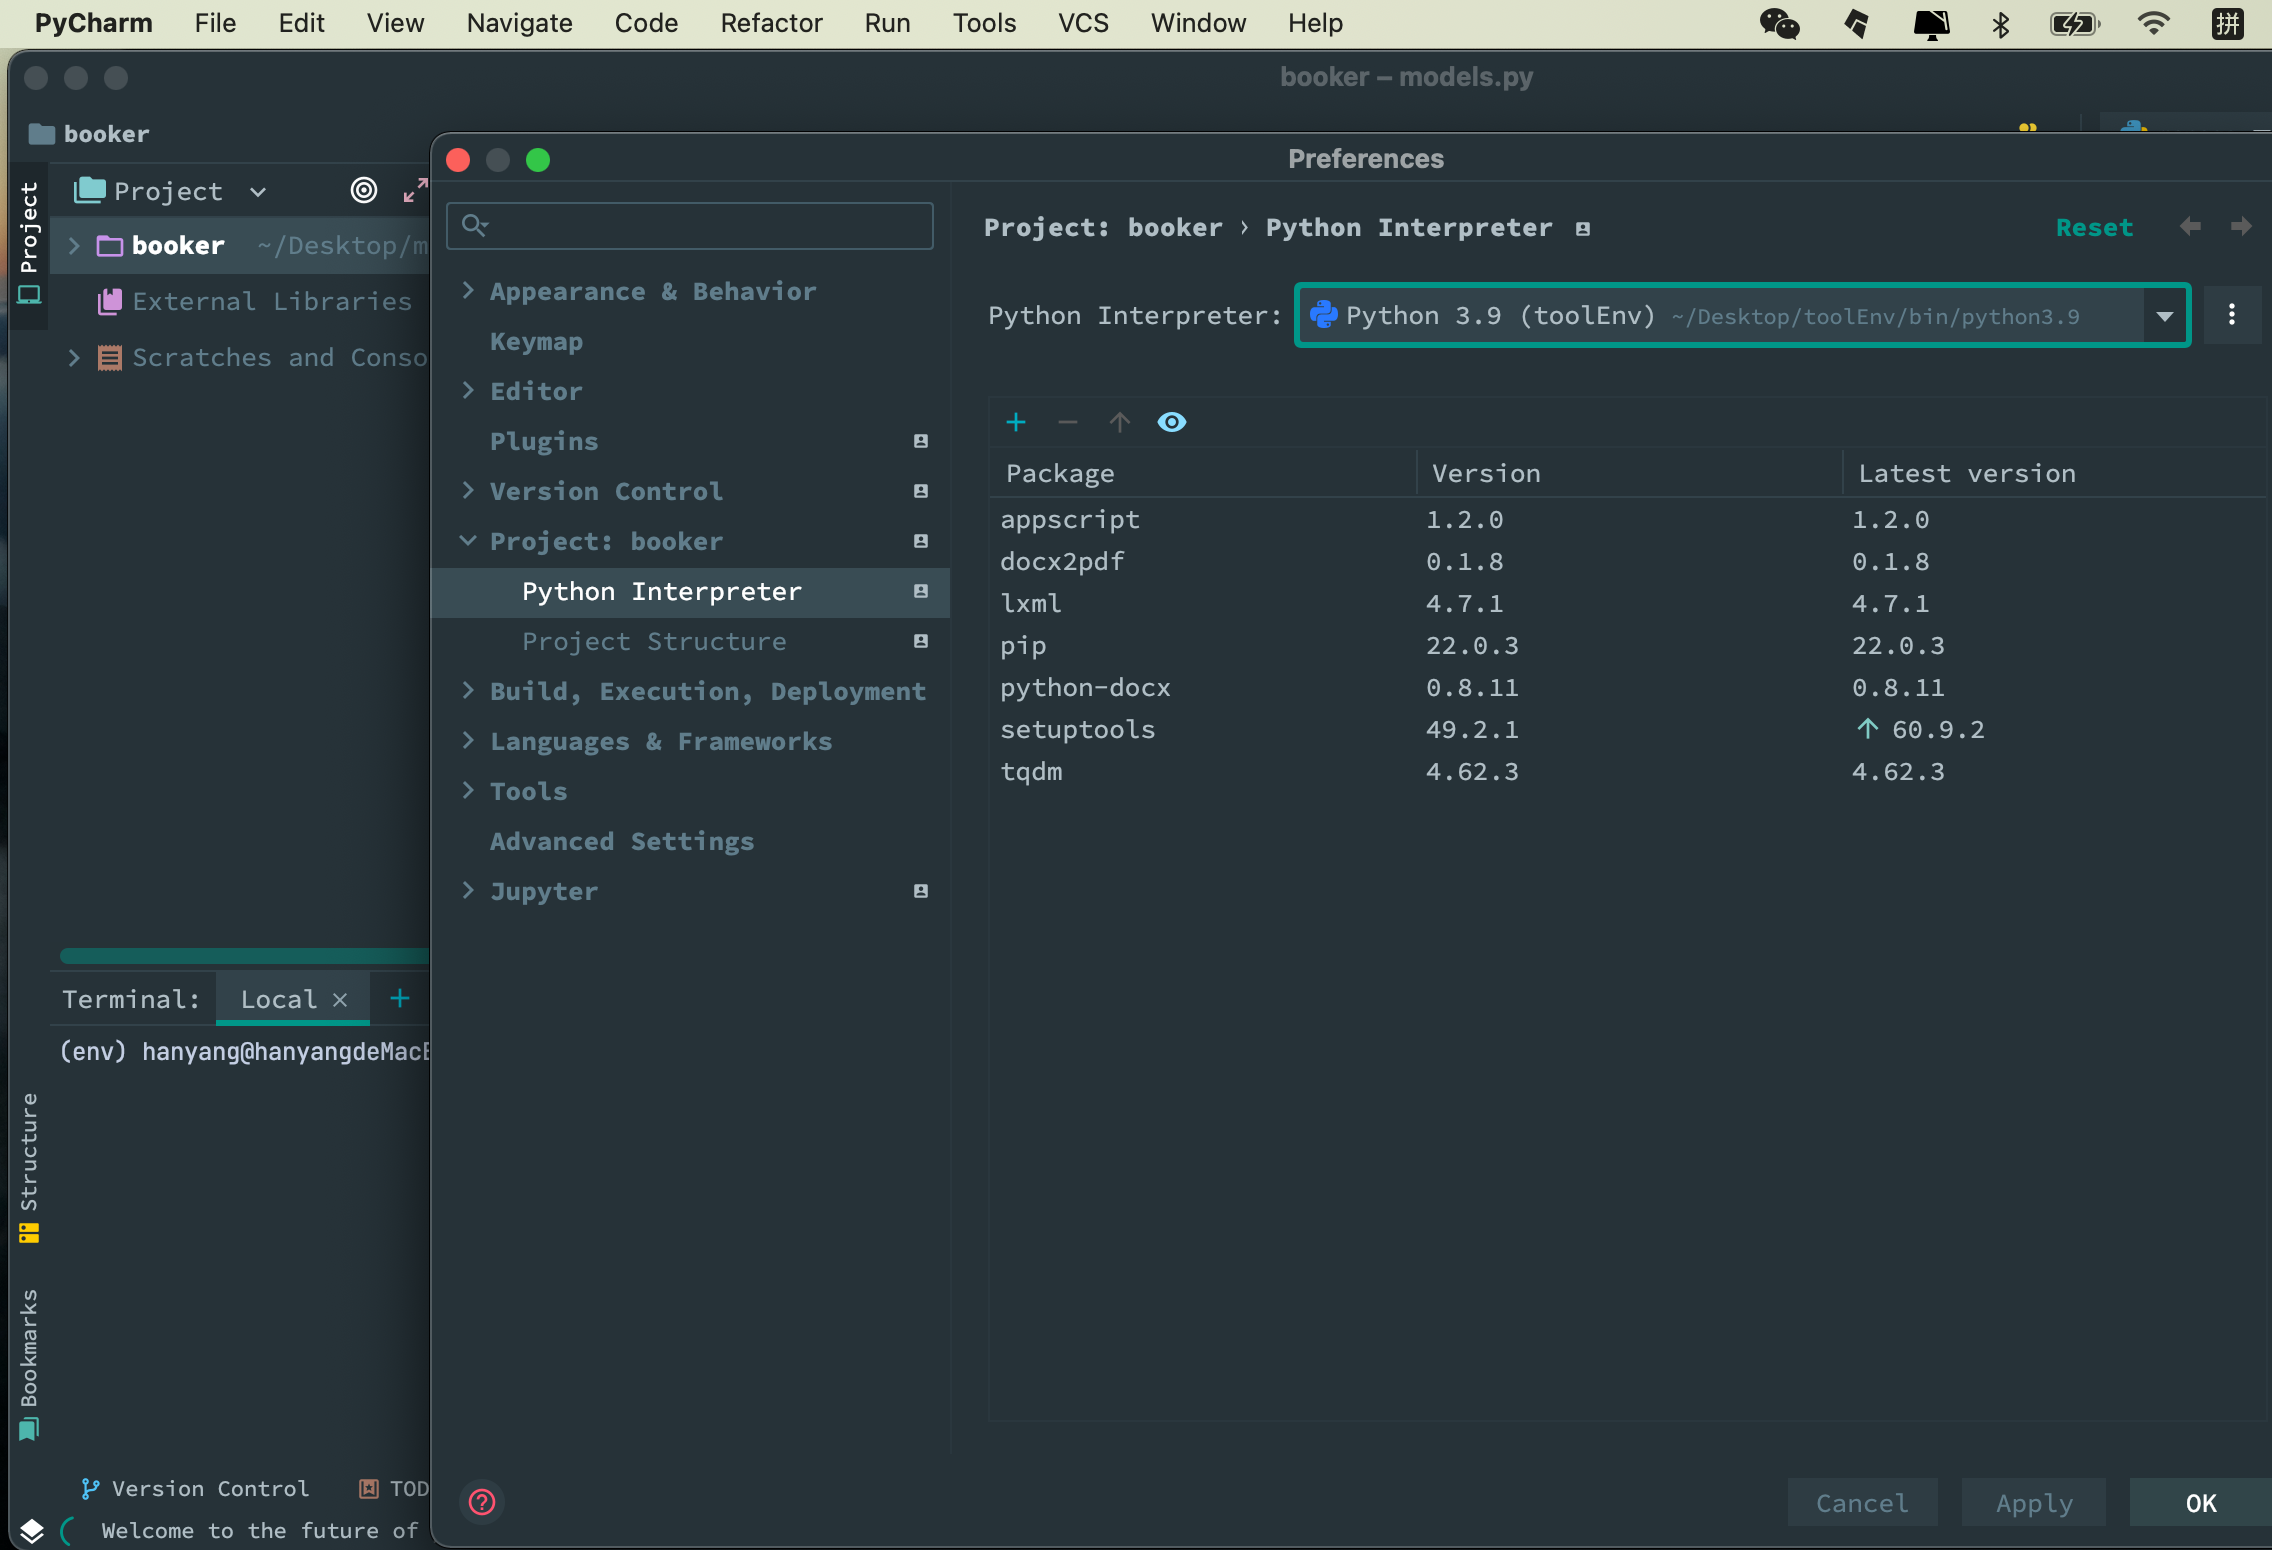
Task: Open the interpreter three-dot options menu
Action: point(2232,315)
